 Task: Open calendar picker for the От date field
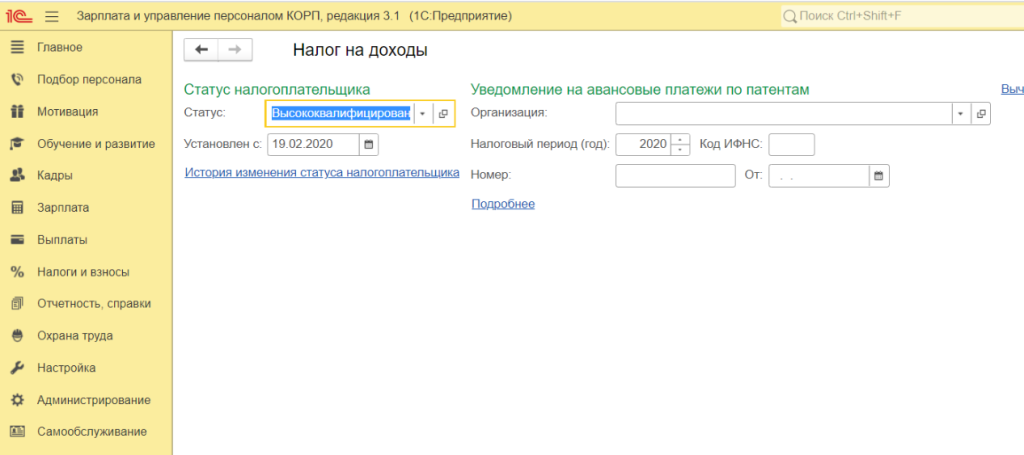pos(879,176)
